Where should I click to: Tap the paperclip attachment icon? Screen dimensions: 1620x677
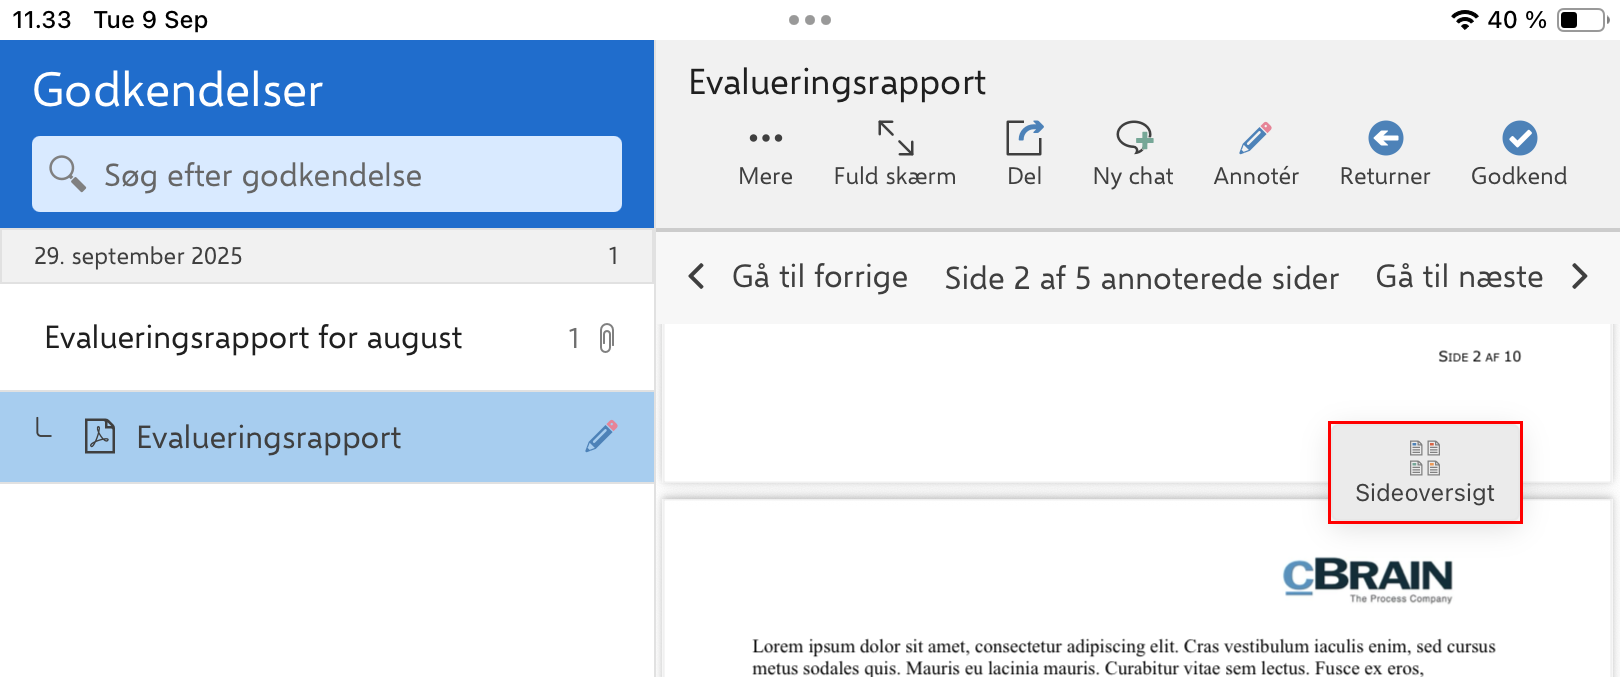(607, 338)
